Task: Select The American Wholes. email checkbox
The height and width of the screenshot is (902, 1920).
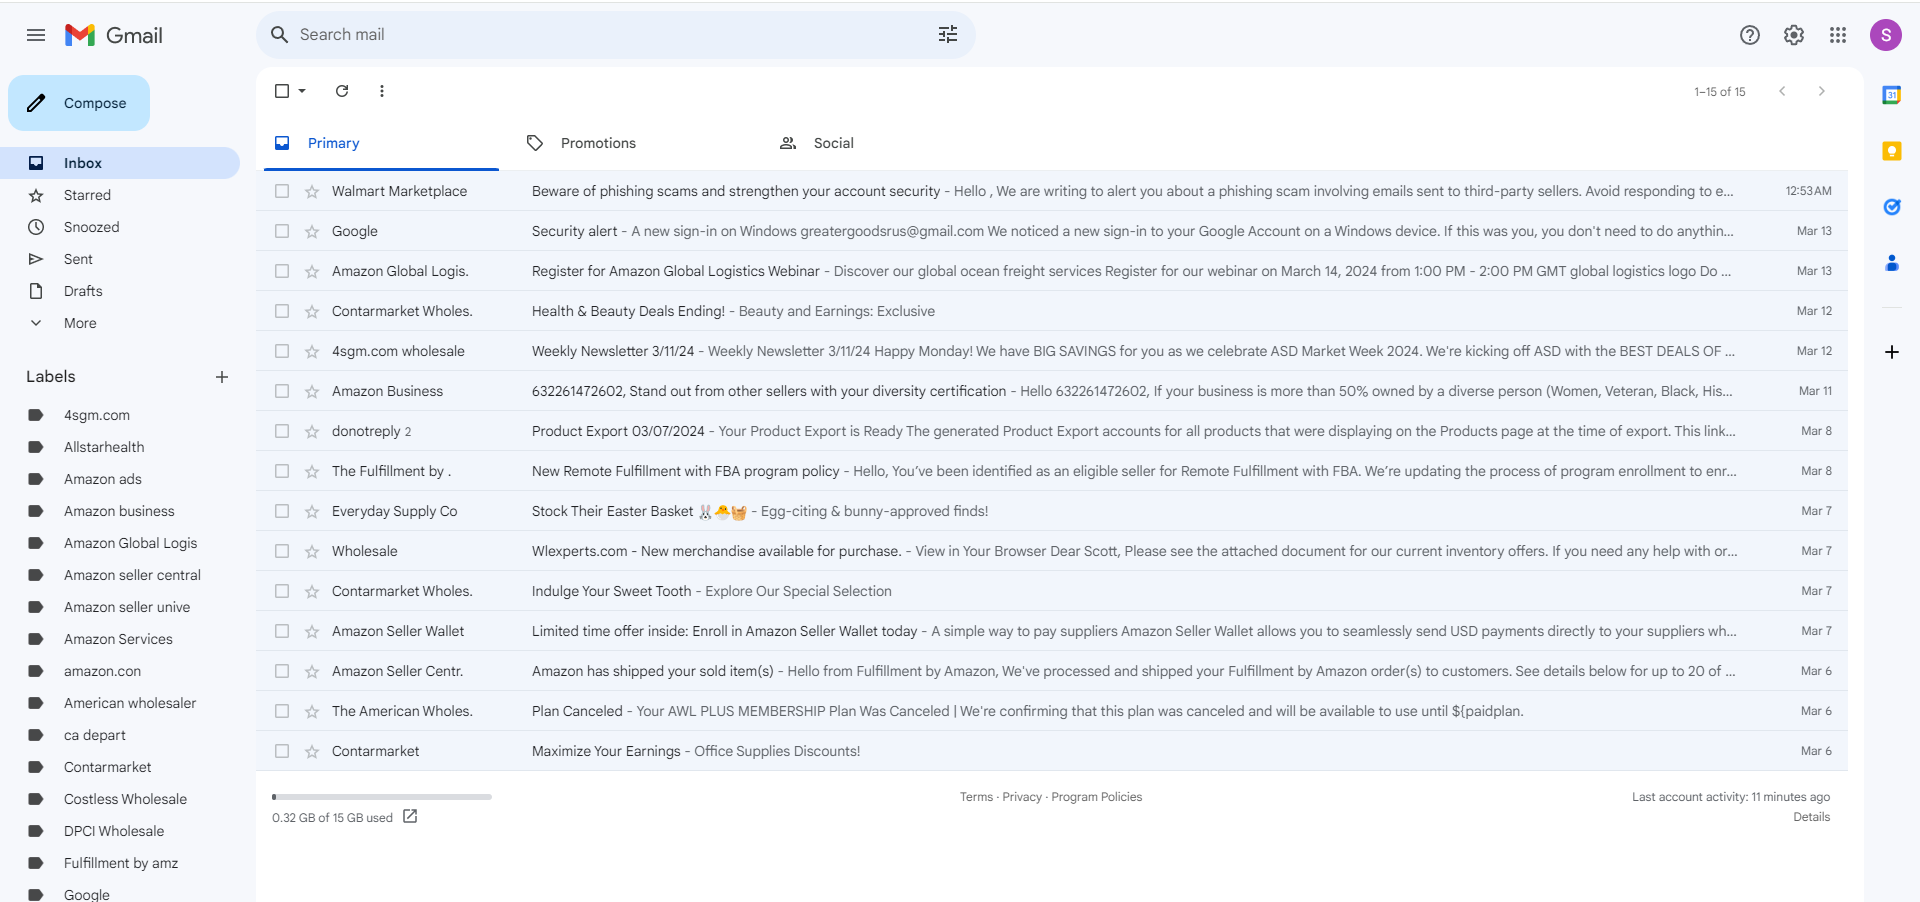Action: (x=282, y=711)
